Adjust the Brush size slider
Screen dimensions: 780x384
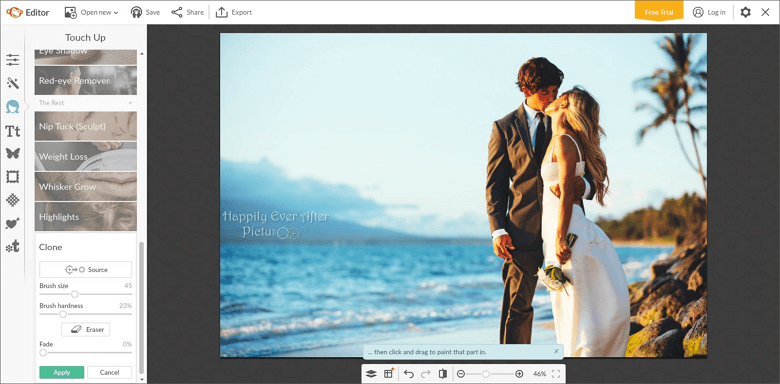[86, 294]
